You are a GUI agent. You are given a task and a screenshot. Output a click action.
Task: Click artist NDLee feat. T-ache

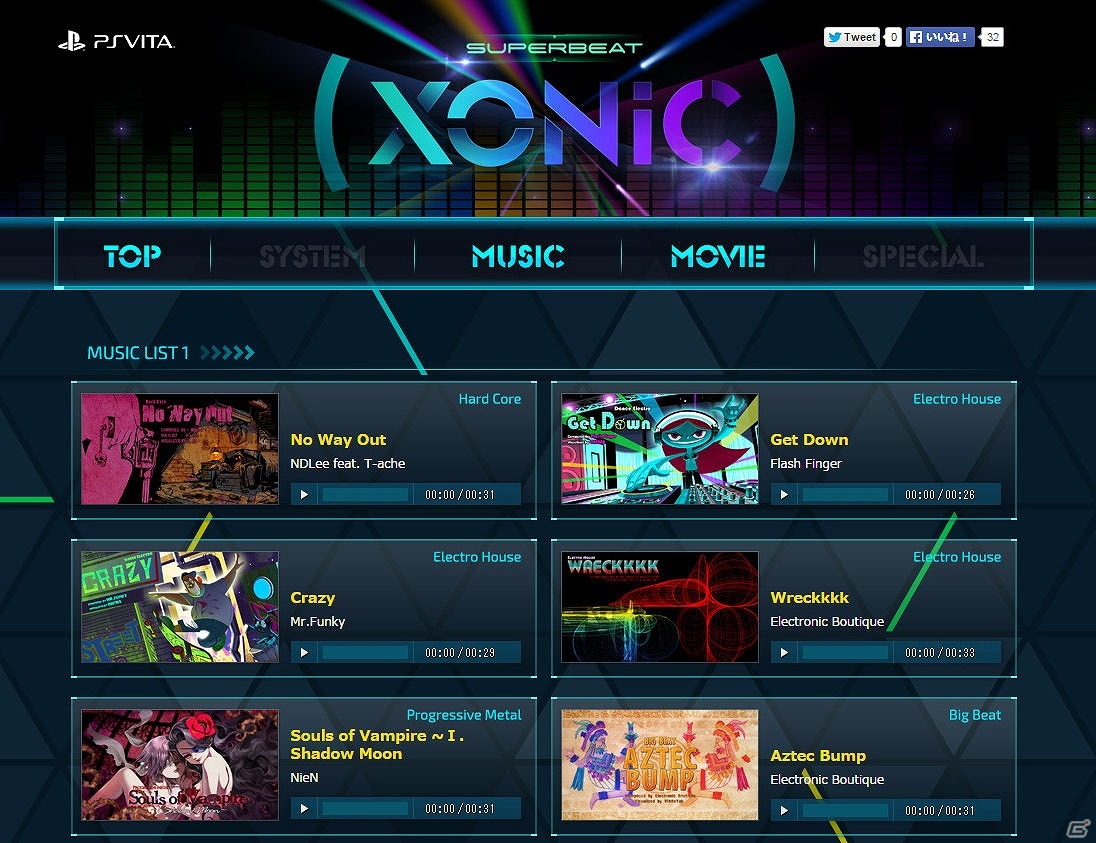pyautogui.click(x=347, y=463)
